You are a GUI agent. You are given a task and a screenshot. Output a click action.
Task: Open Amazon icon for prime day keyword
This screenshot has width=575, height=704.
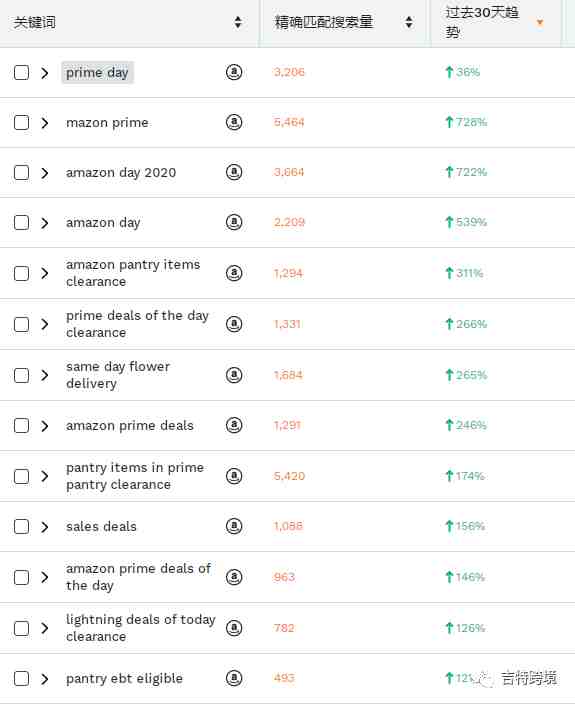click(x=234, y=72)
